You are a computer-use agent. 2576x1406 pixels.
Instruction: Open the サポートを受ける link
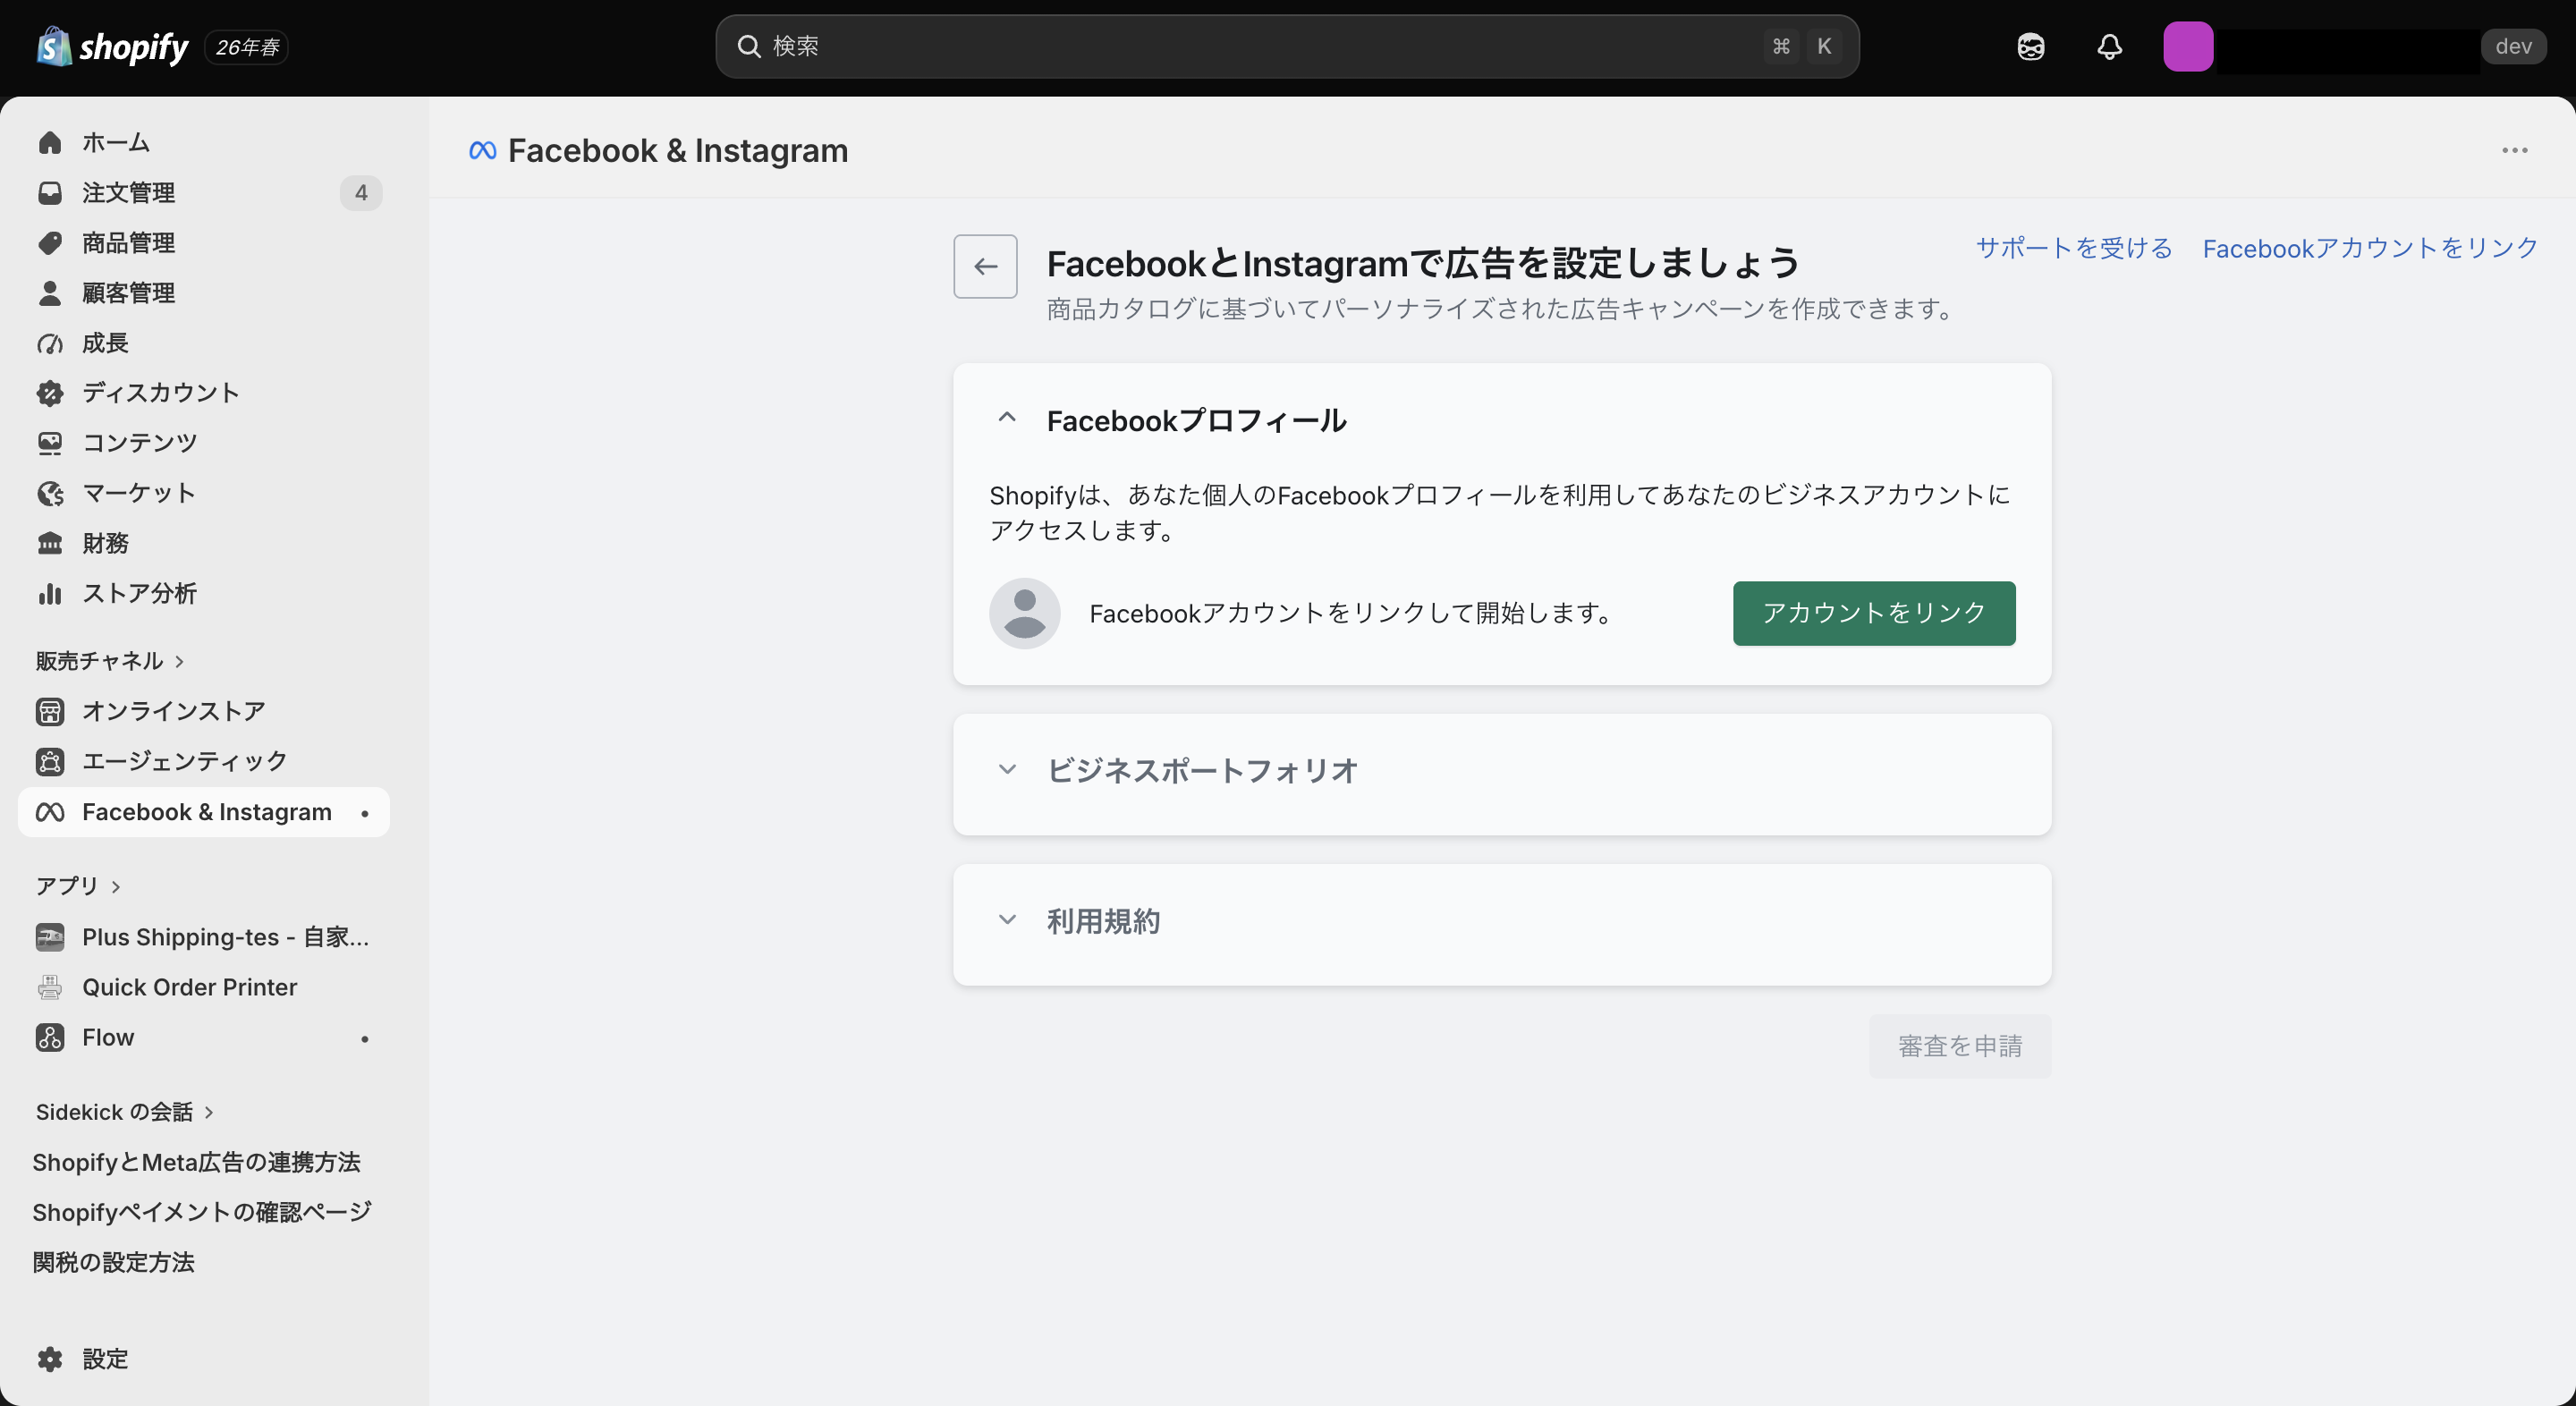coord(2074,248)
